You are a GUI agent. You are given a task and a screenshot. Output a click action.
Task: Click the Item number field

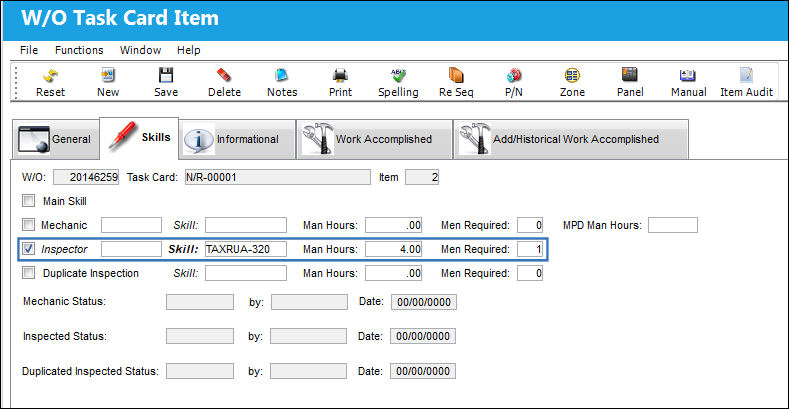click(x=422, y=177)
